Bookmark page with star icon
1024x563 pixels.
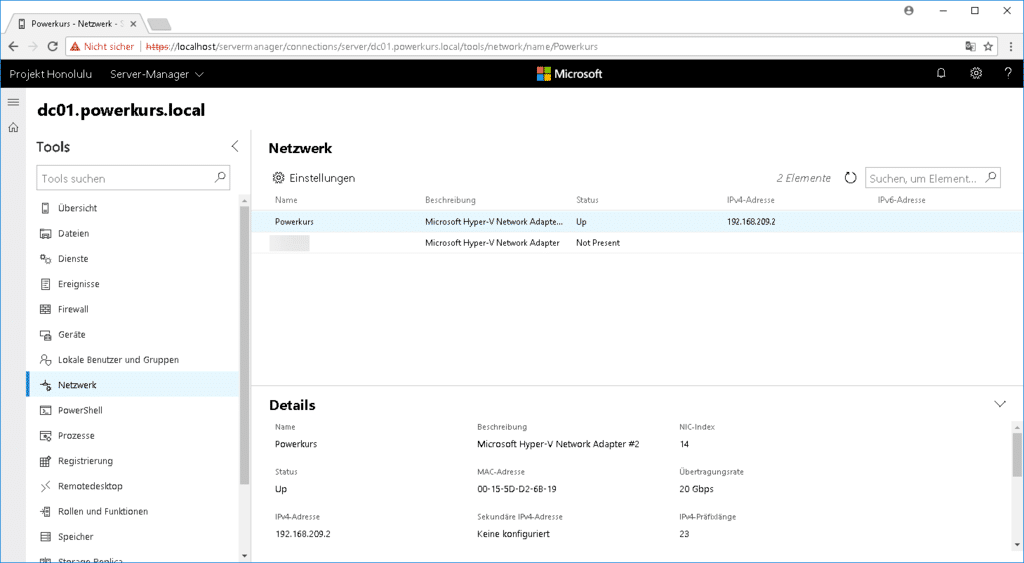click(x=988, y=47)
